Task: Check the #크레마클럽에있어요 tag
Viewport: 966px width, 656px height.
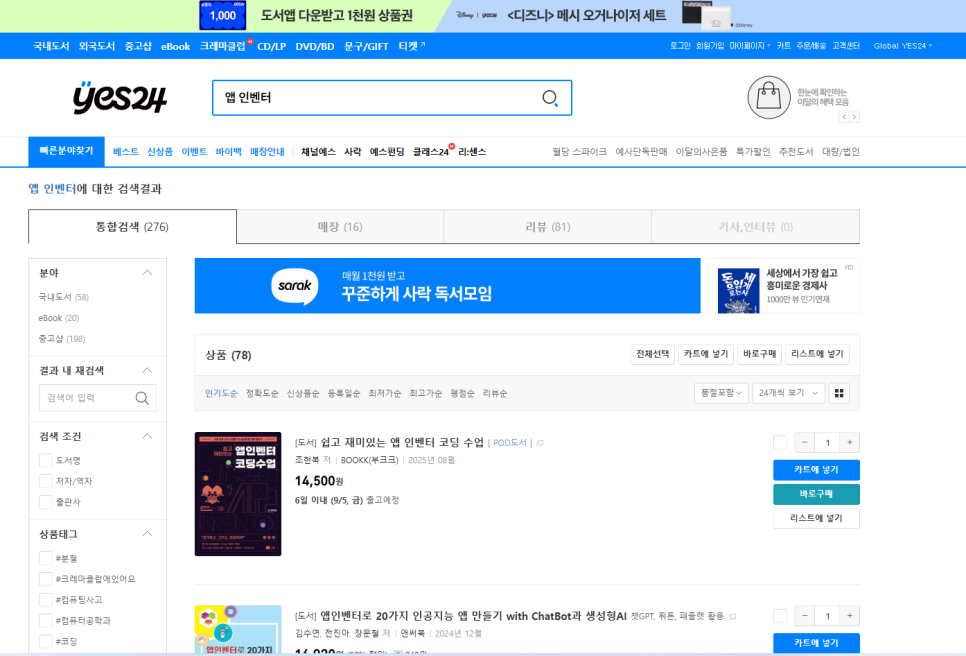Action: 45,579
